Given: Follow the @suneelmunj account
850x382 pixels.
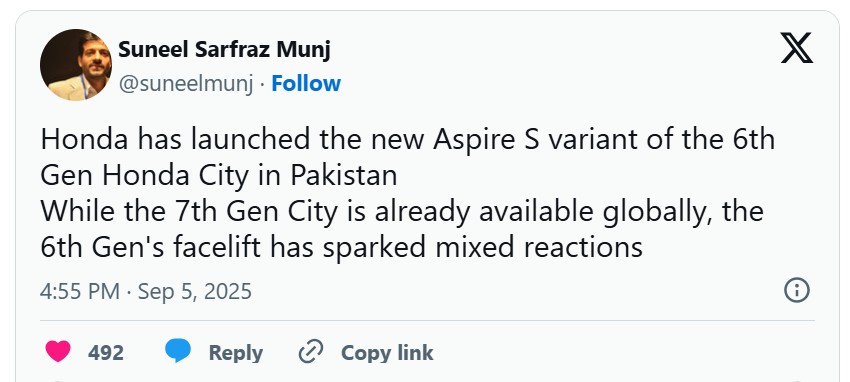Looking at the screenshot, I should click(x=306, y=83).
